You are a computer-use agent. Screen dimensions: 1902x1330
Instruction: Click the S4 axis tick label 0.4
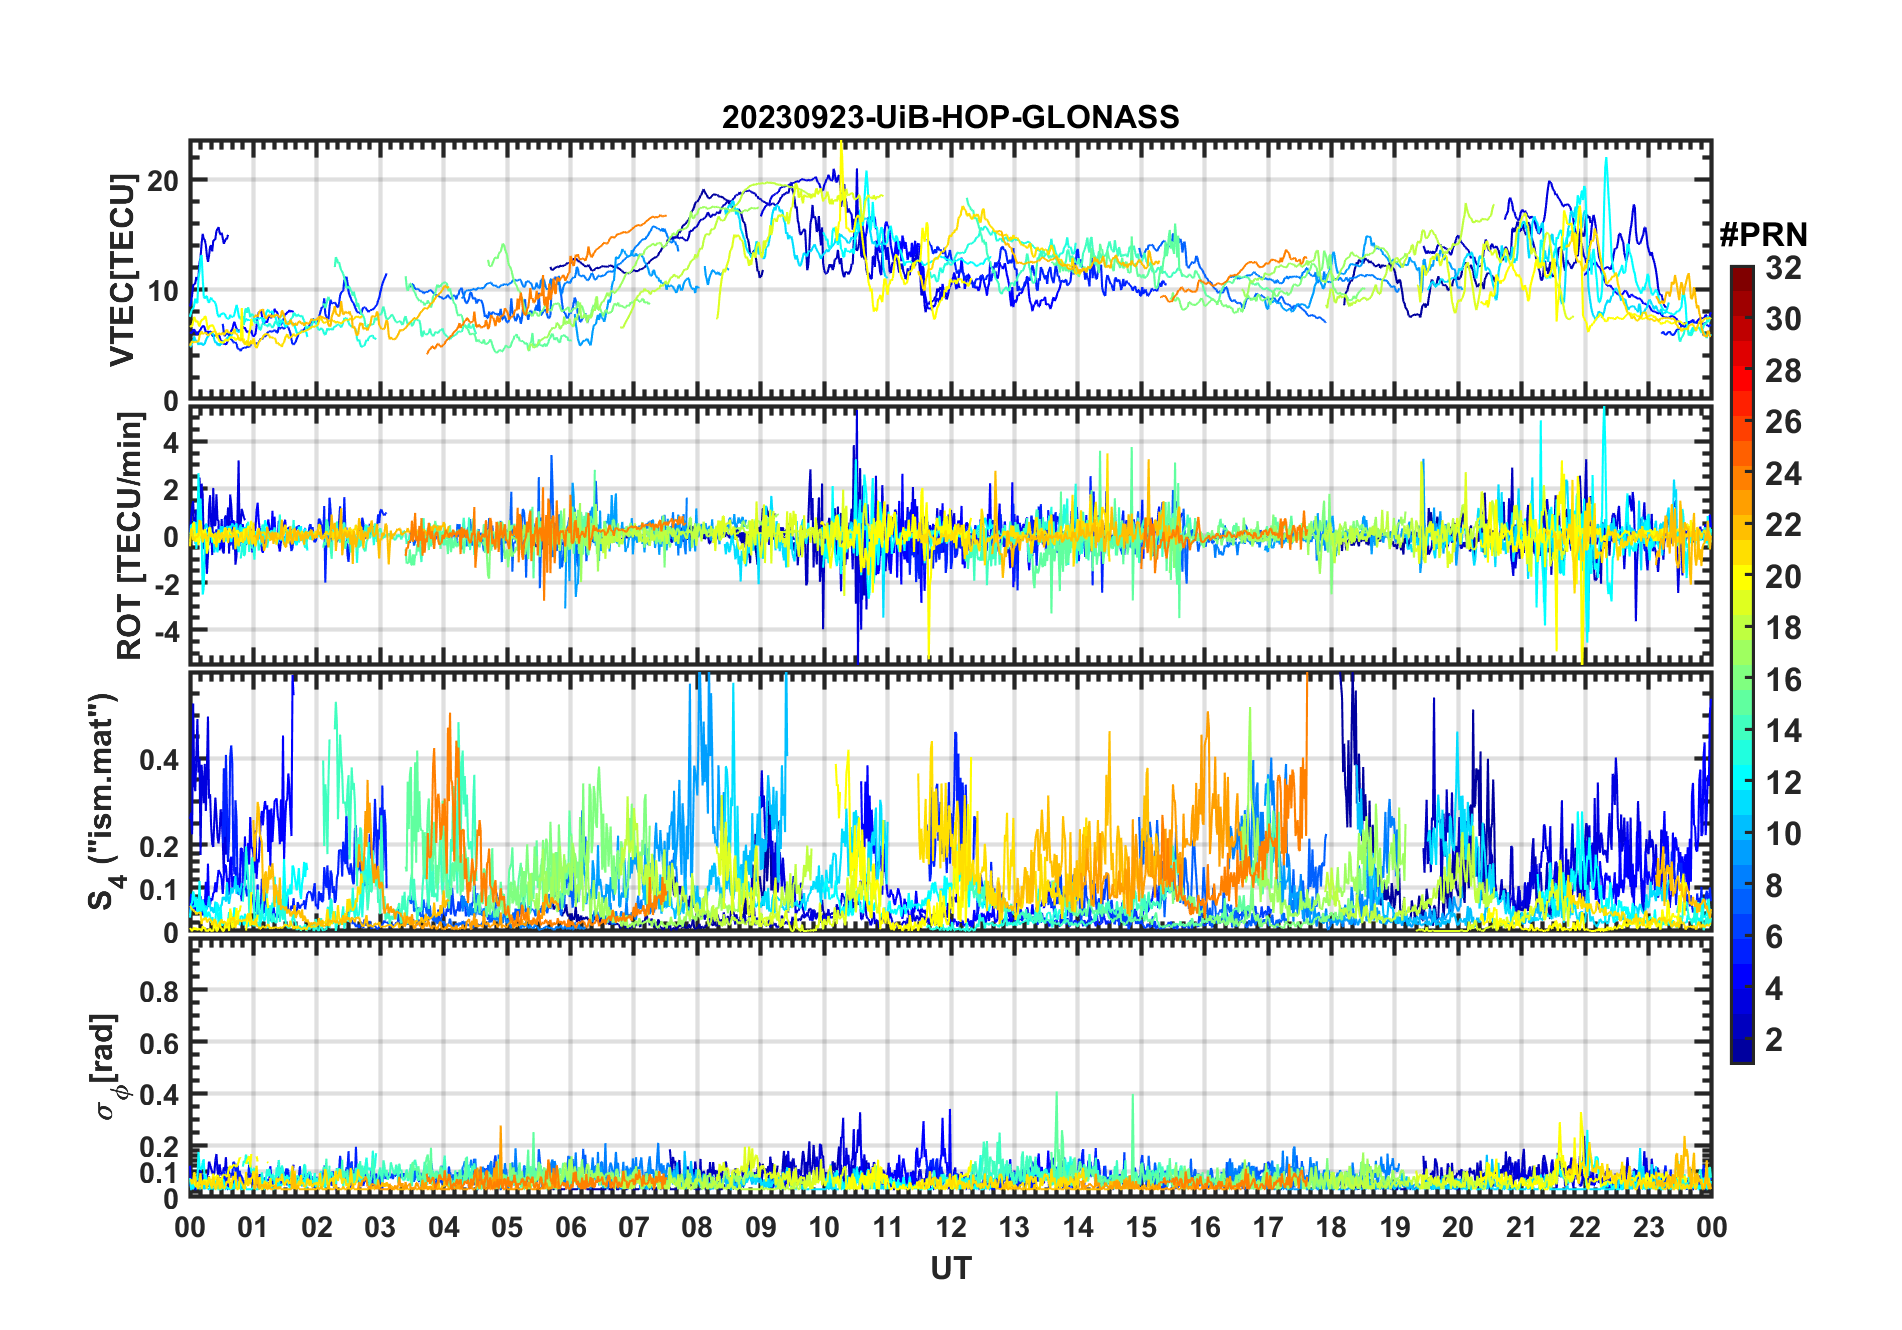[x=160, y=760]
